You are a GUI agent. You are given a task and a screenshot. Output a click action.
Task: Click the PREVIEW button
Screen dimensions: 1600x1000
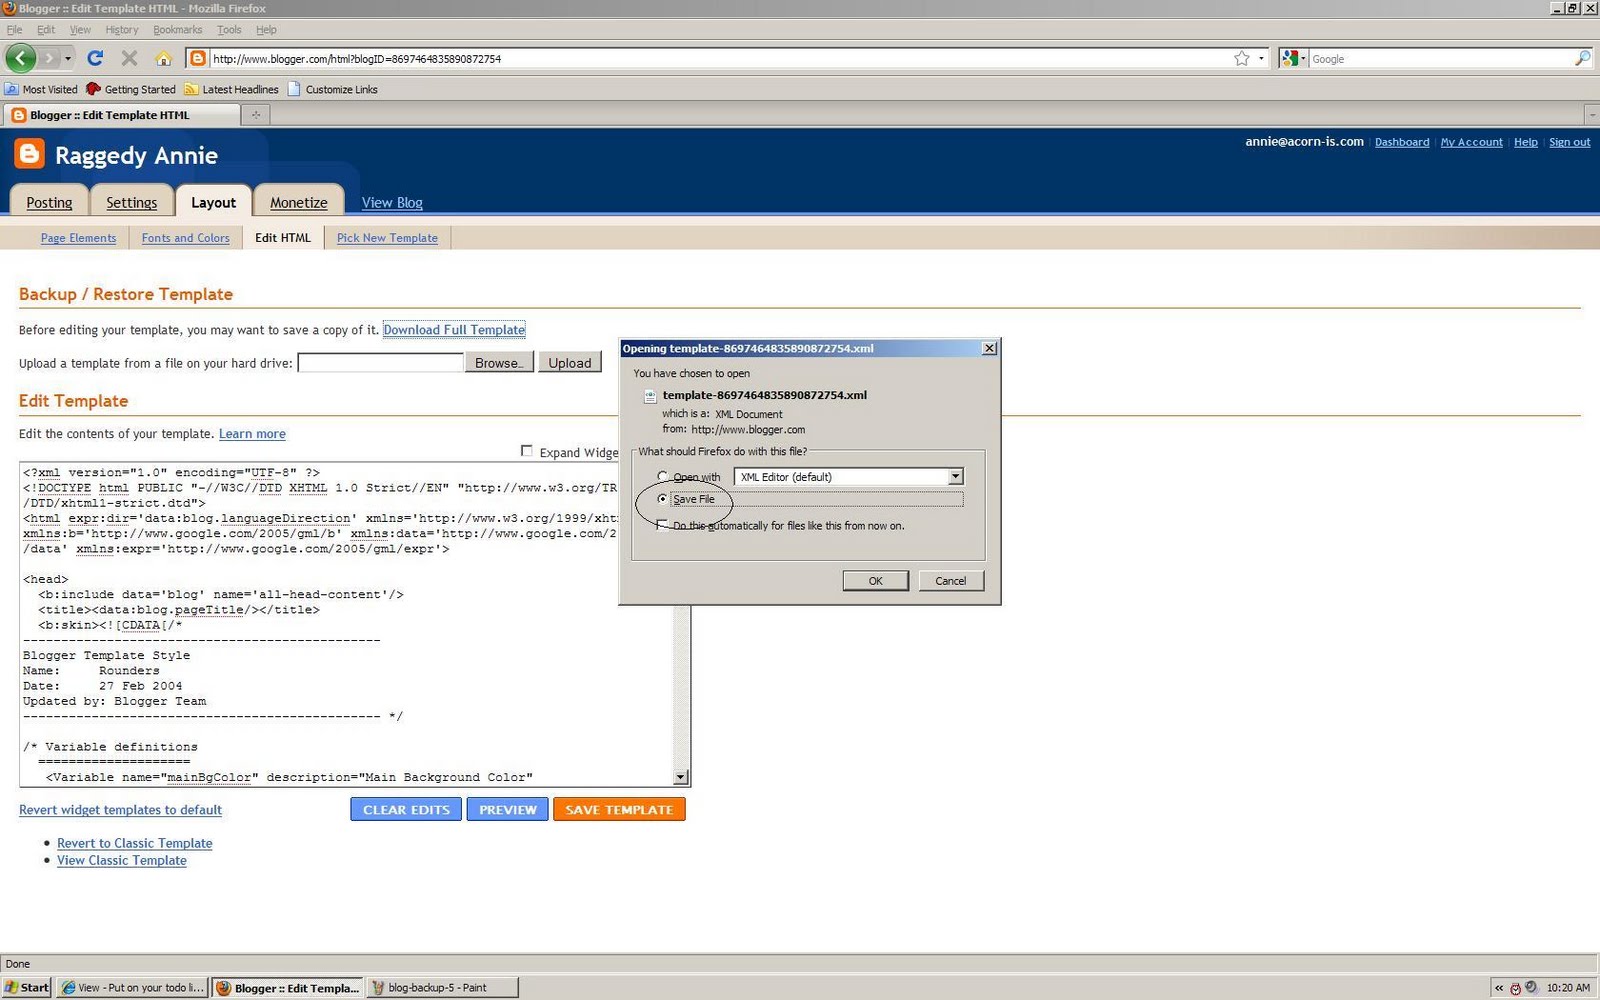point(508,809)
